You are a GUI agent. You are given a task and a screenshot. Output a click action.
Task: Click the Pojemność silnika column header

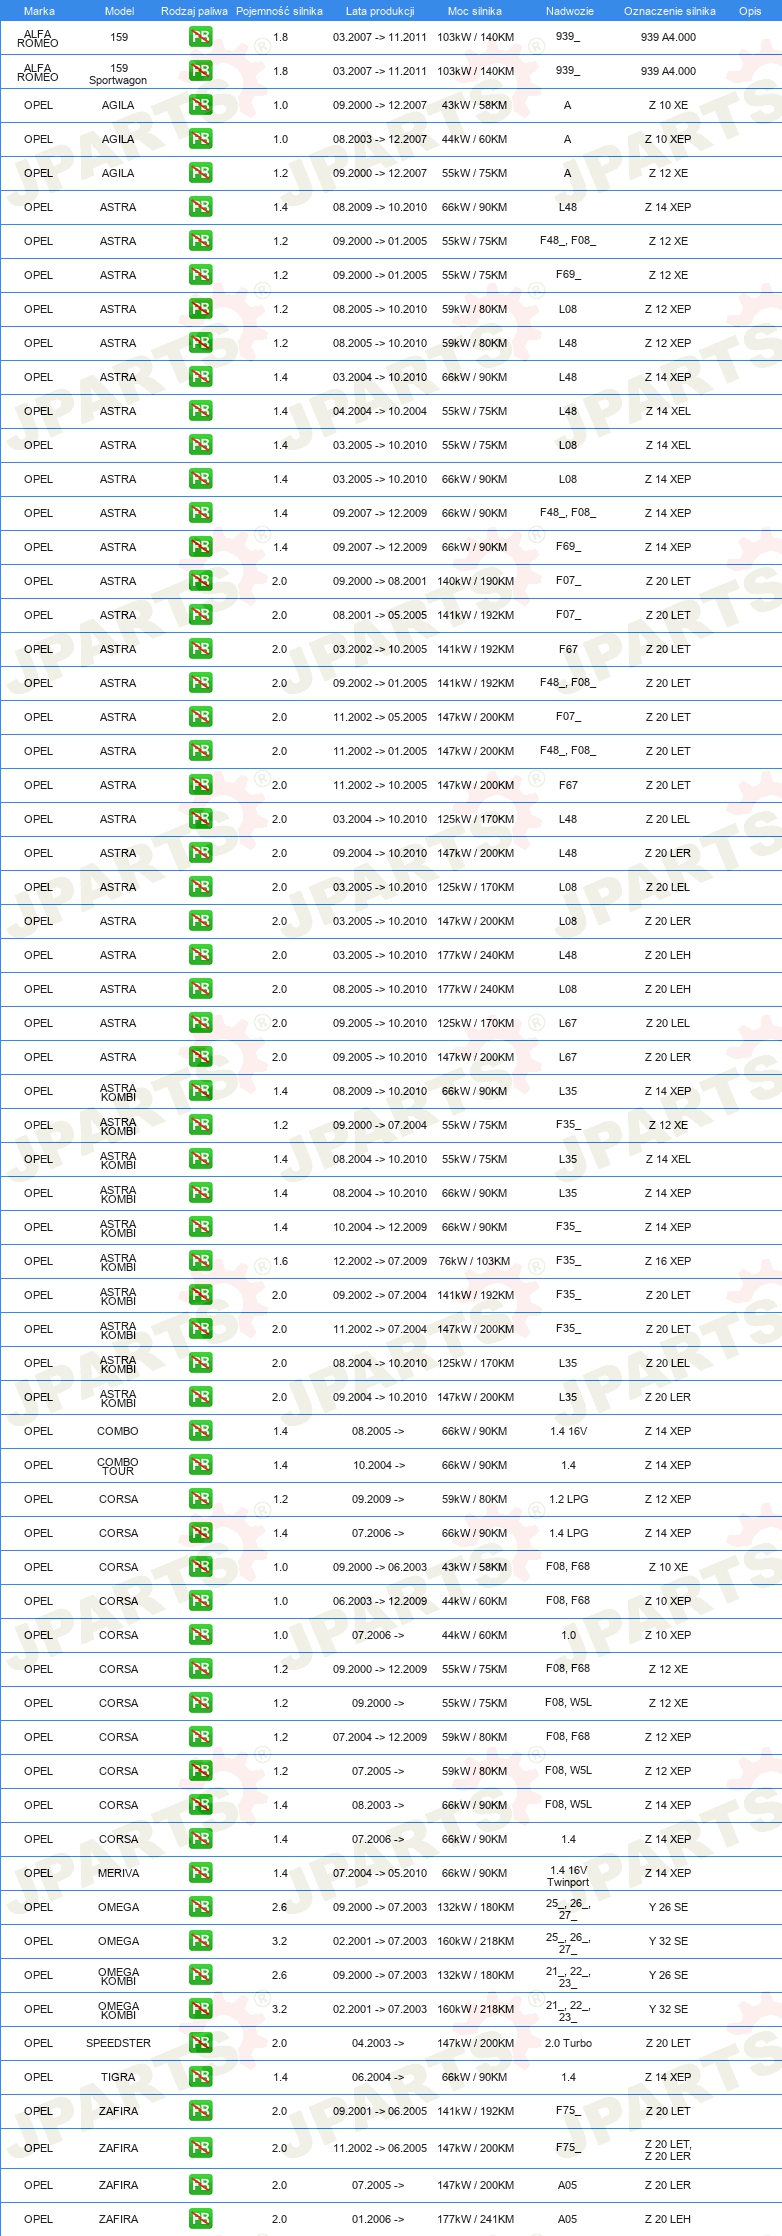[x=279, y=11]
